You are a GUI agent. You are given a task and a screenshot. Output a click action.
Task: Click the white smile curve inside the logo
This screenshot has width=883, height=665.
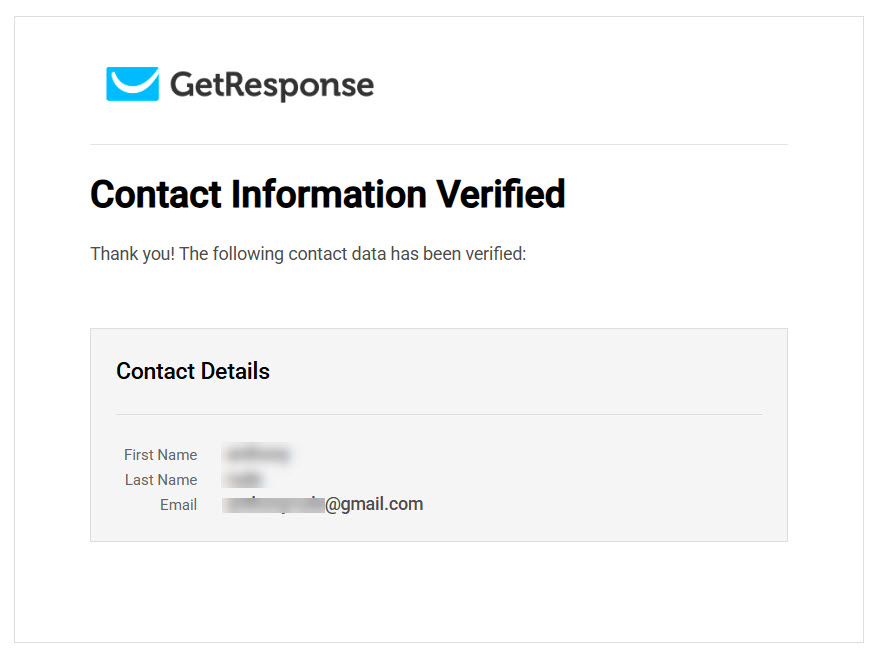pos(133,83)
